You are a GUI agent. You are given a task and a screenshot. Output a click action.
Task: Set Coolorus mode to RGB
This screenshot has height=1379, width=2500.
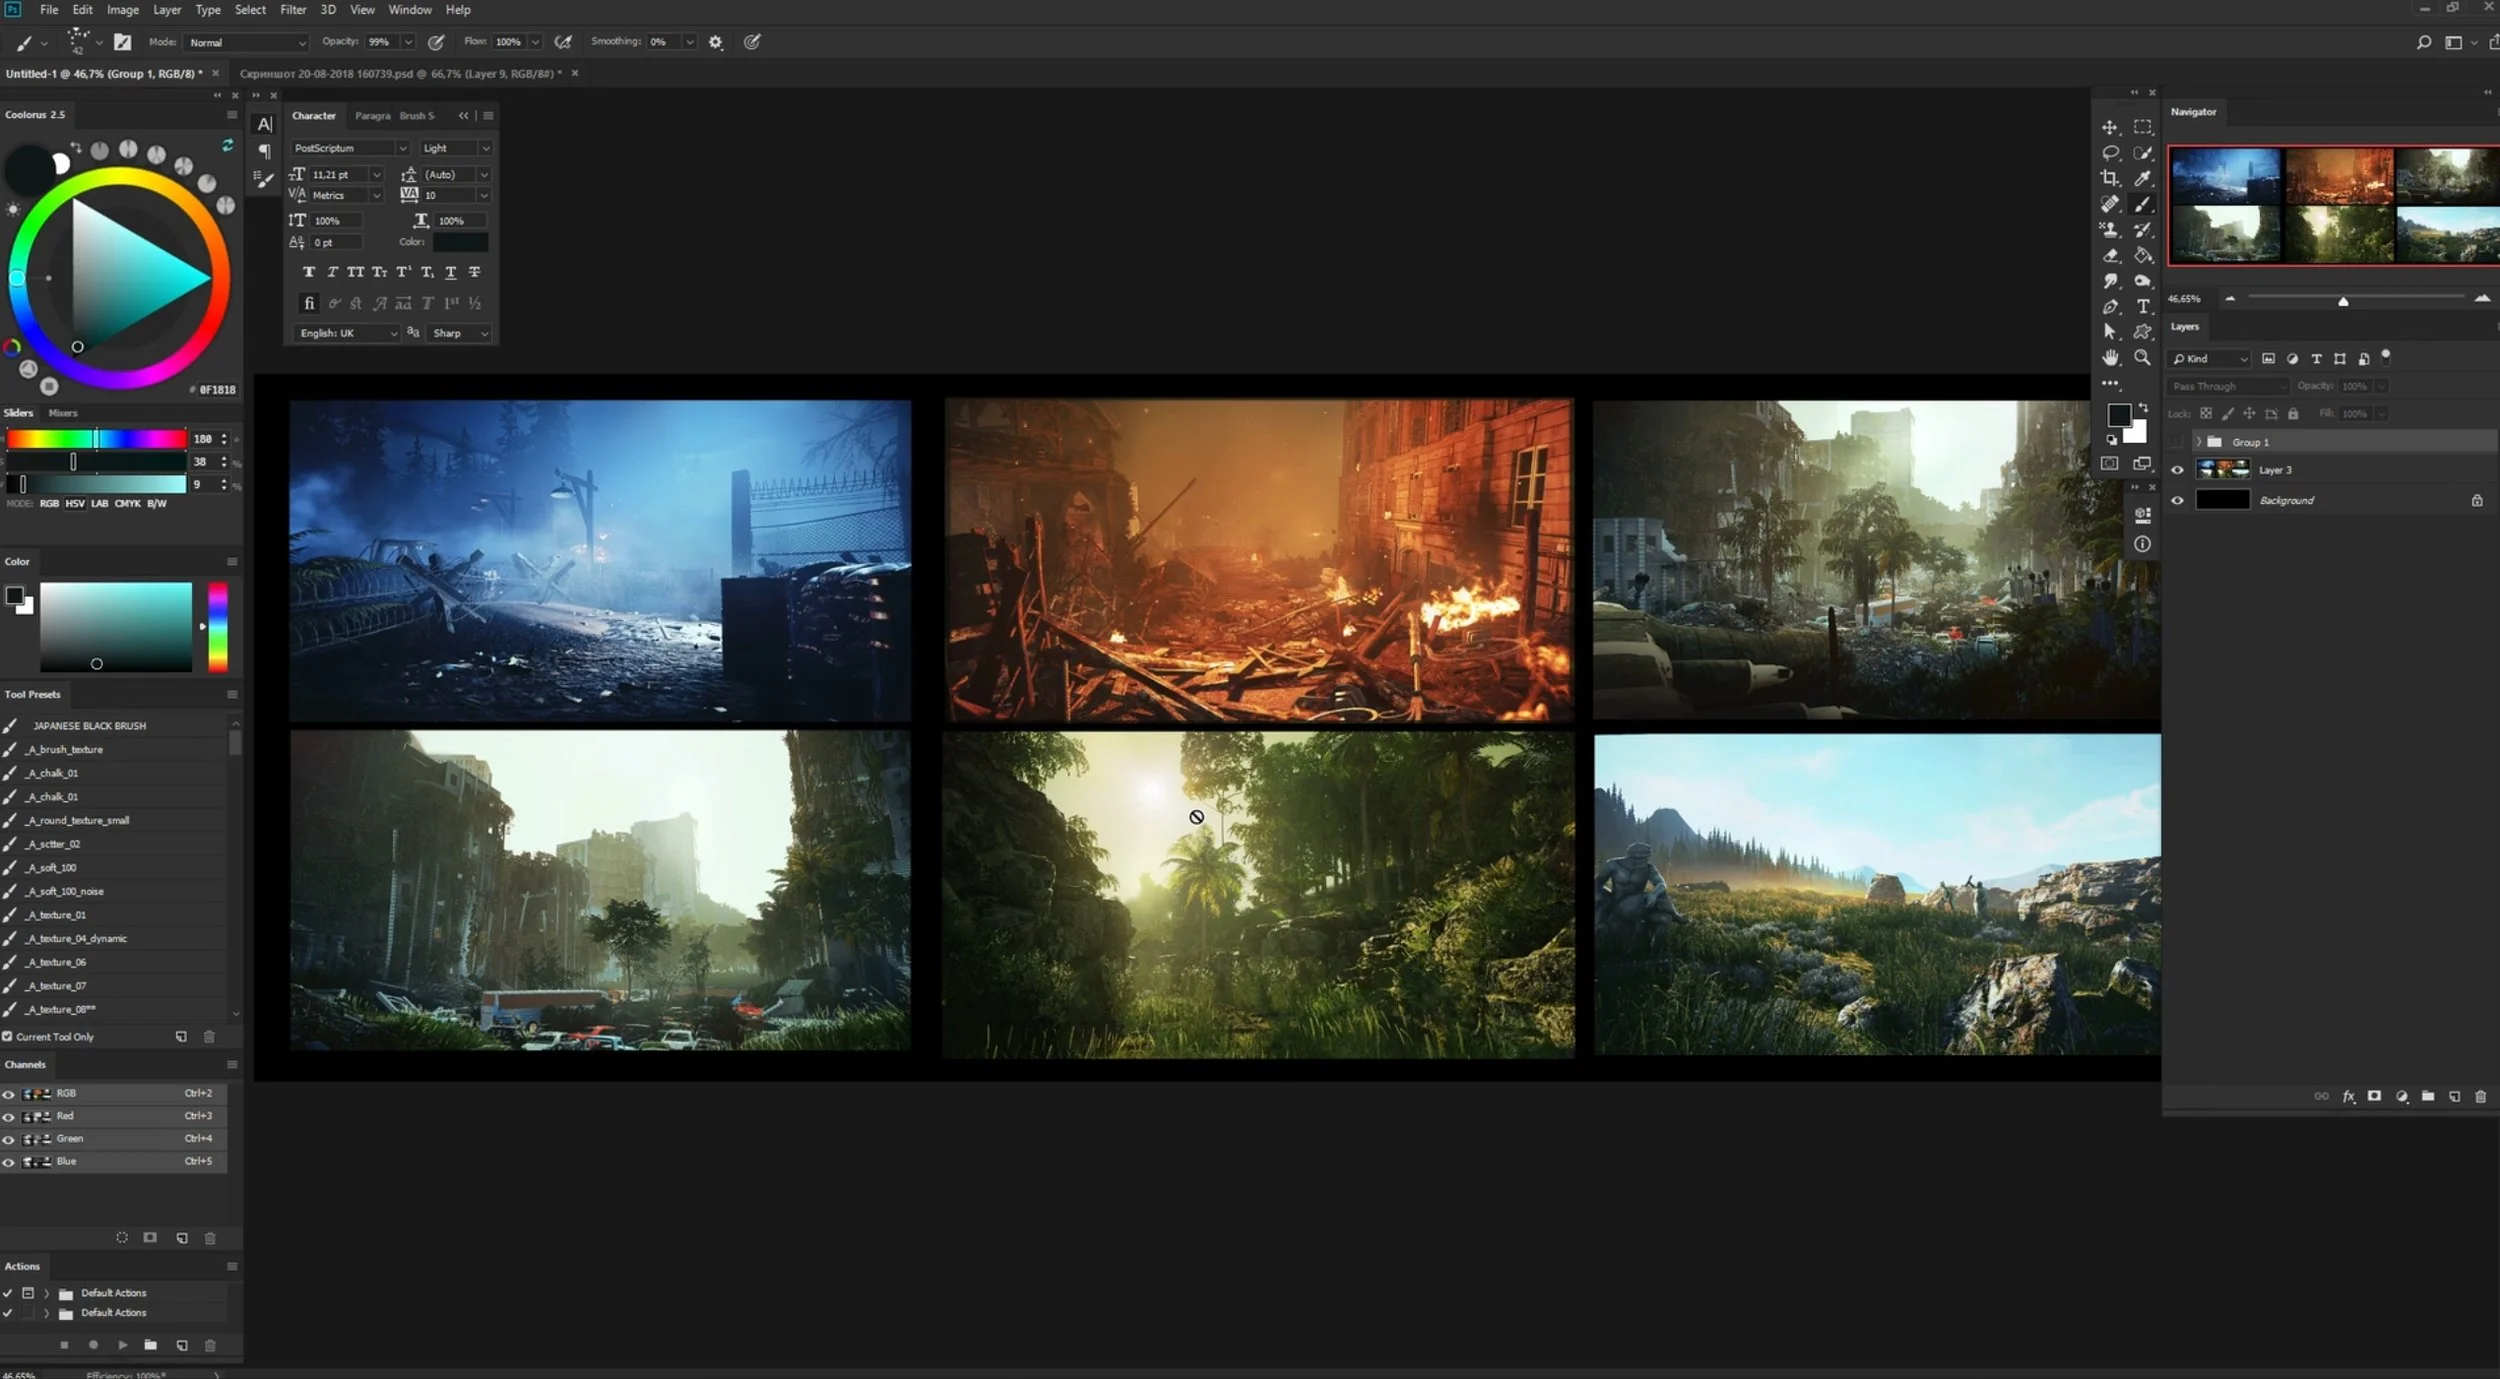point(49,504)
